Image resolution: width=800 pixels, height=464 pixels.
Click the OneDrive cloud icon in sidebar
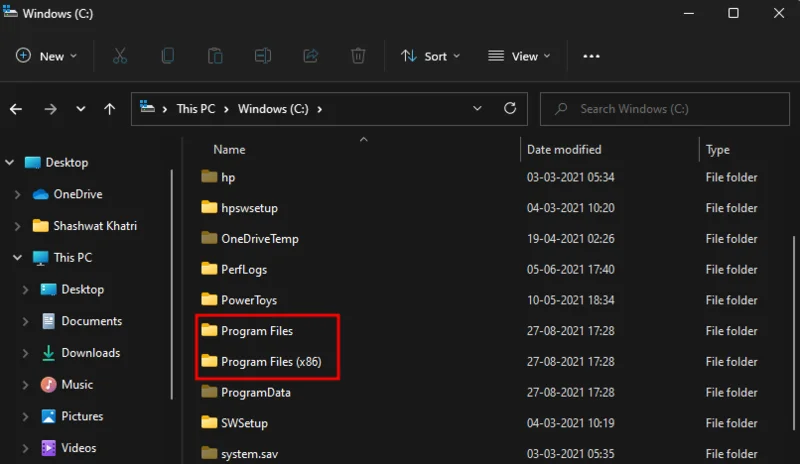[x=40, y=194]
